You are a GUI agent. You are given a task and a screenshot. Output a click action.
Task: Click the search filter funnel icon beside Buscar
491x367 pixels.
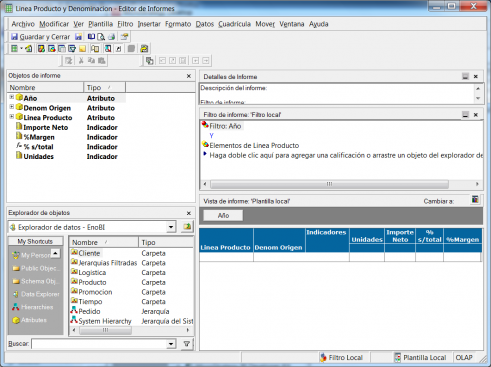coord(187,344)
